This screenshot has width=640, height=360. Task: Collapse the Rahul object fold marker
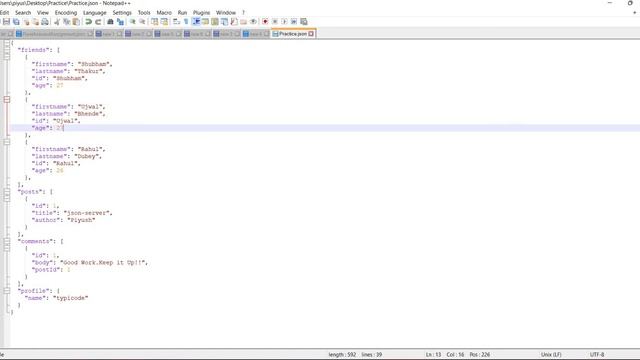pyautogui.click(x=7, y=142)
